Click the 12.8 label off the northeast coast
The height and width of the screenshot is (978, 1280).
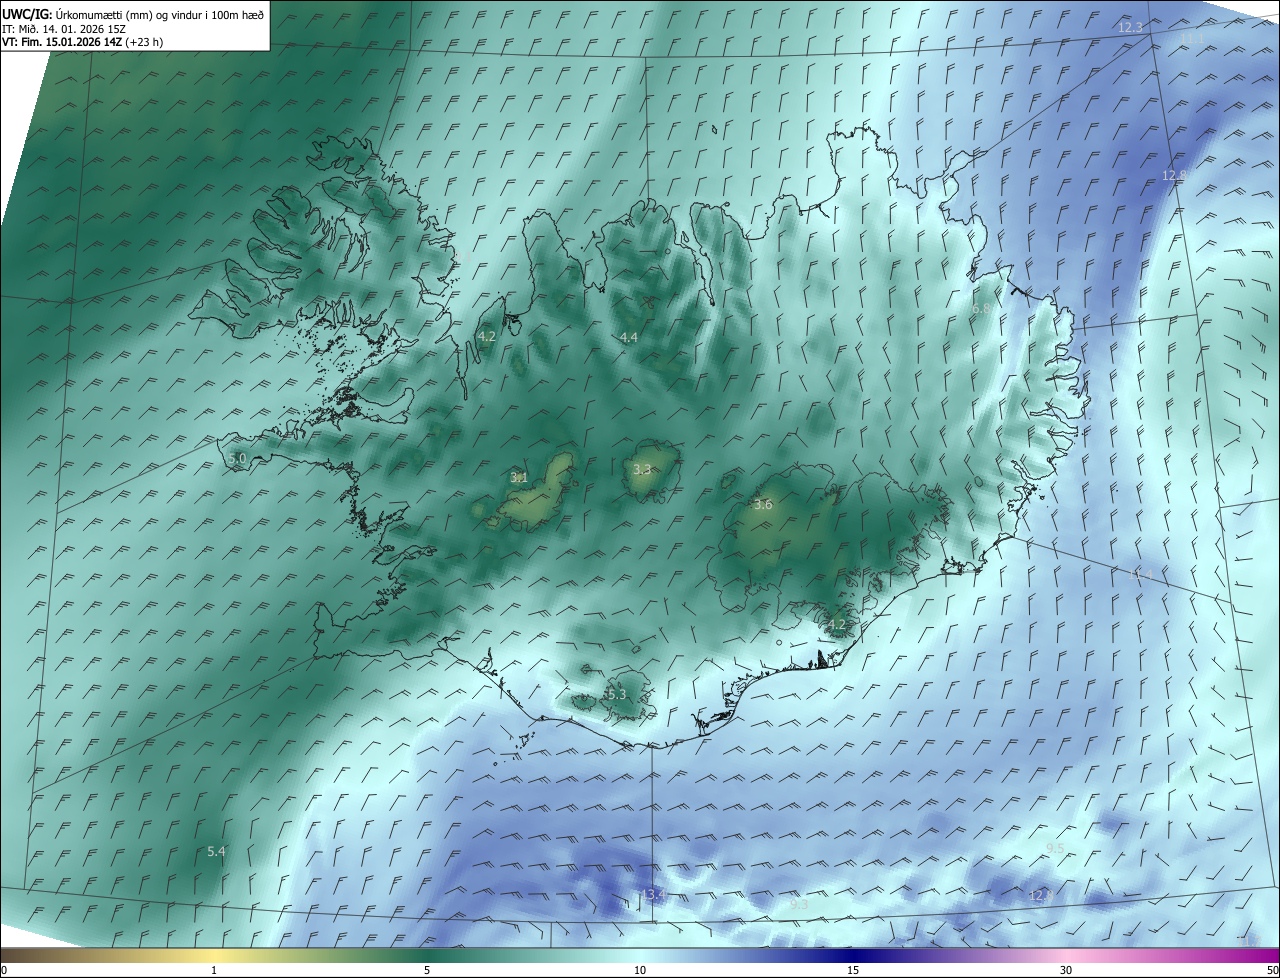pos(1175,175)
